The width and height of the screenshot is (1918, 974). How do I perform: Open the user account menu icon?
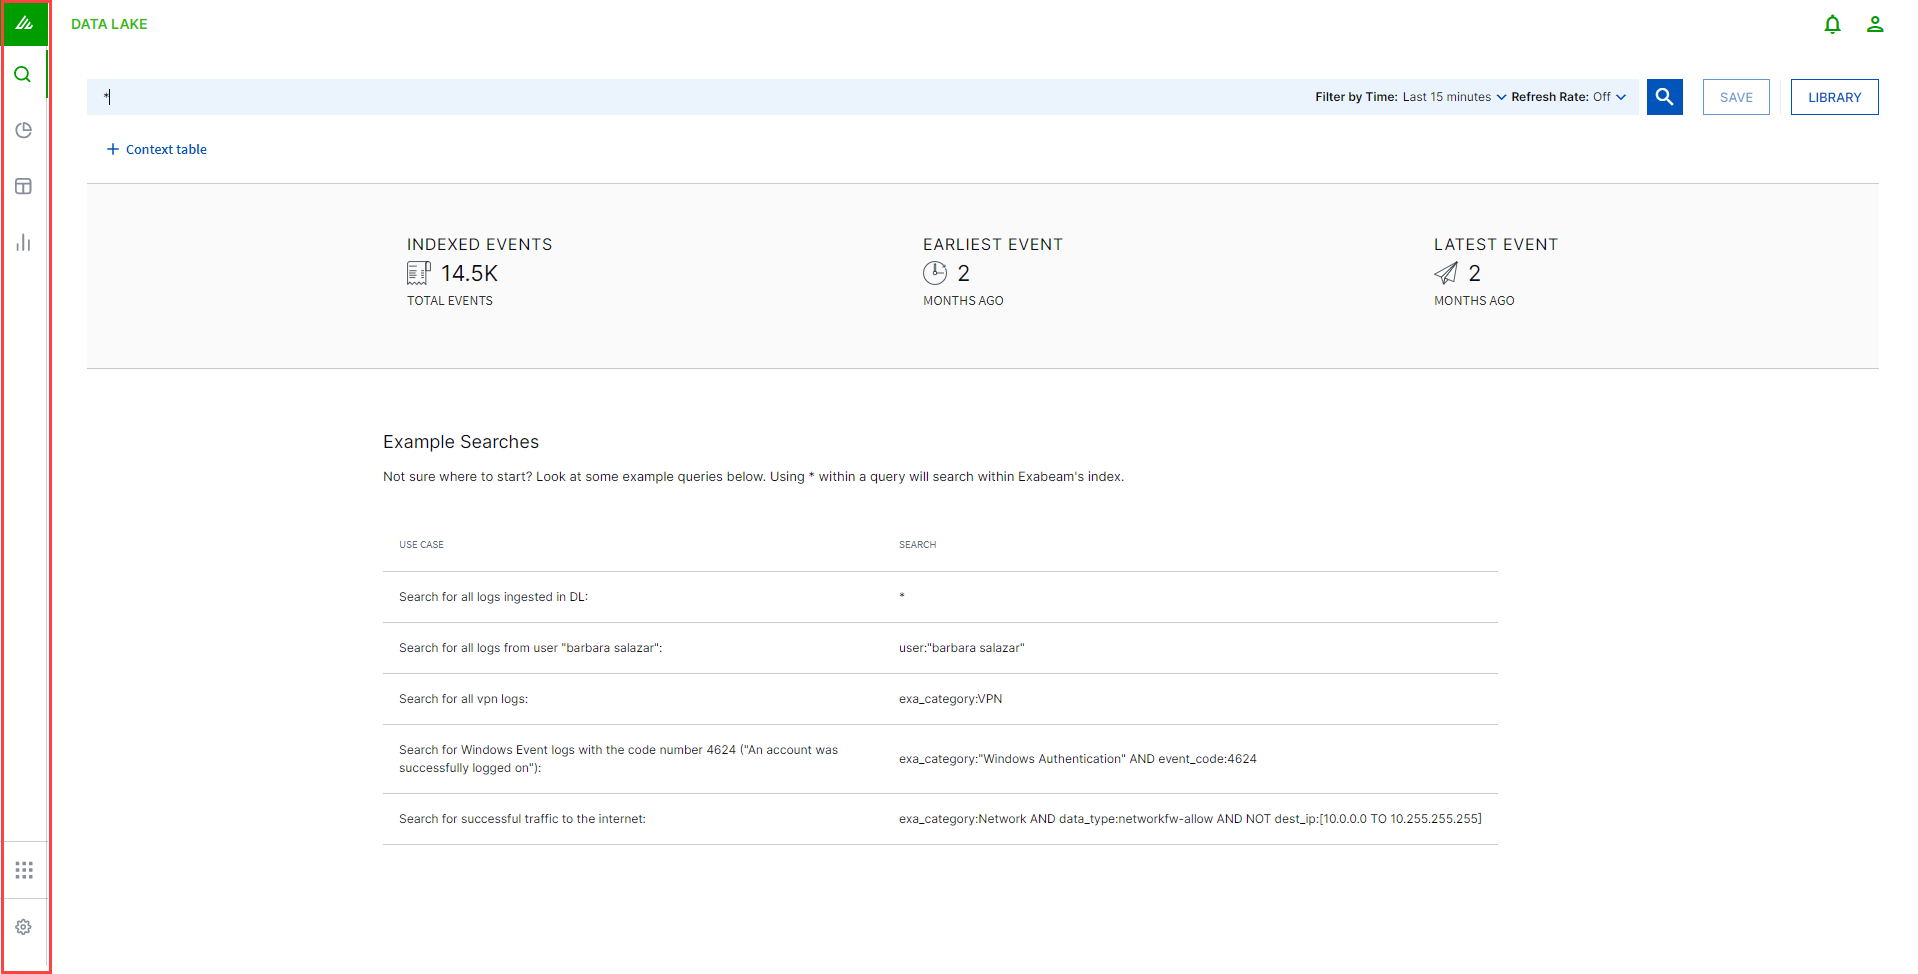click(1875, 24)
